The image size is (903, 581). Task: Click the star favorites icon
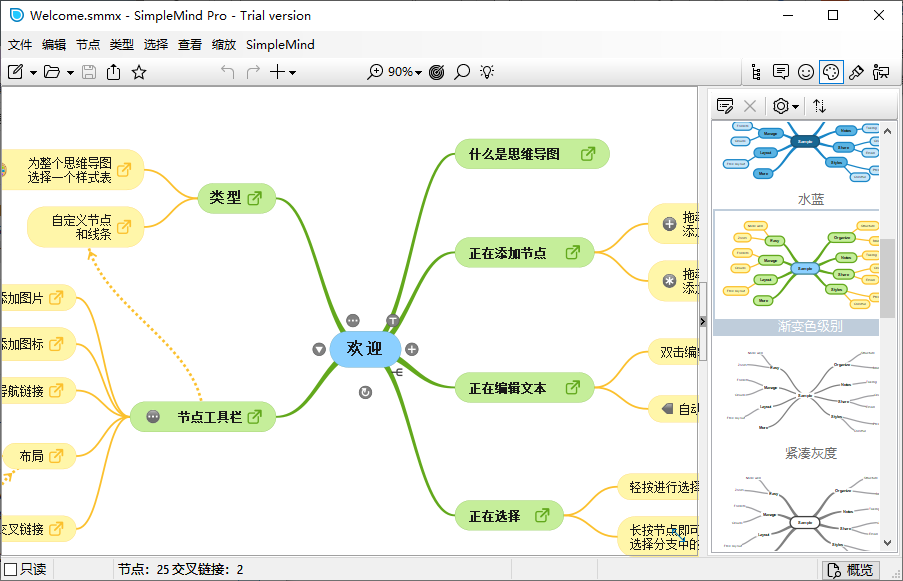pyautogui.click(x=139, y=72)
